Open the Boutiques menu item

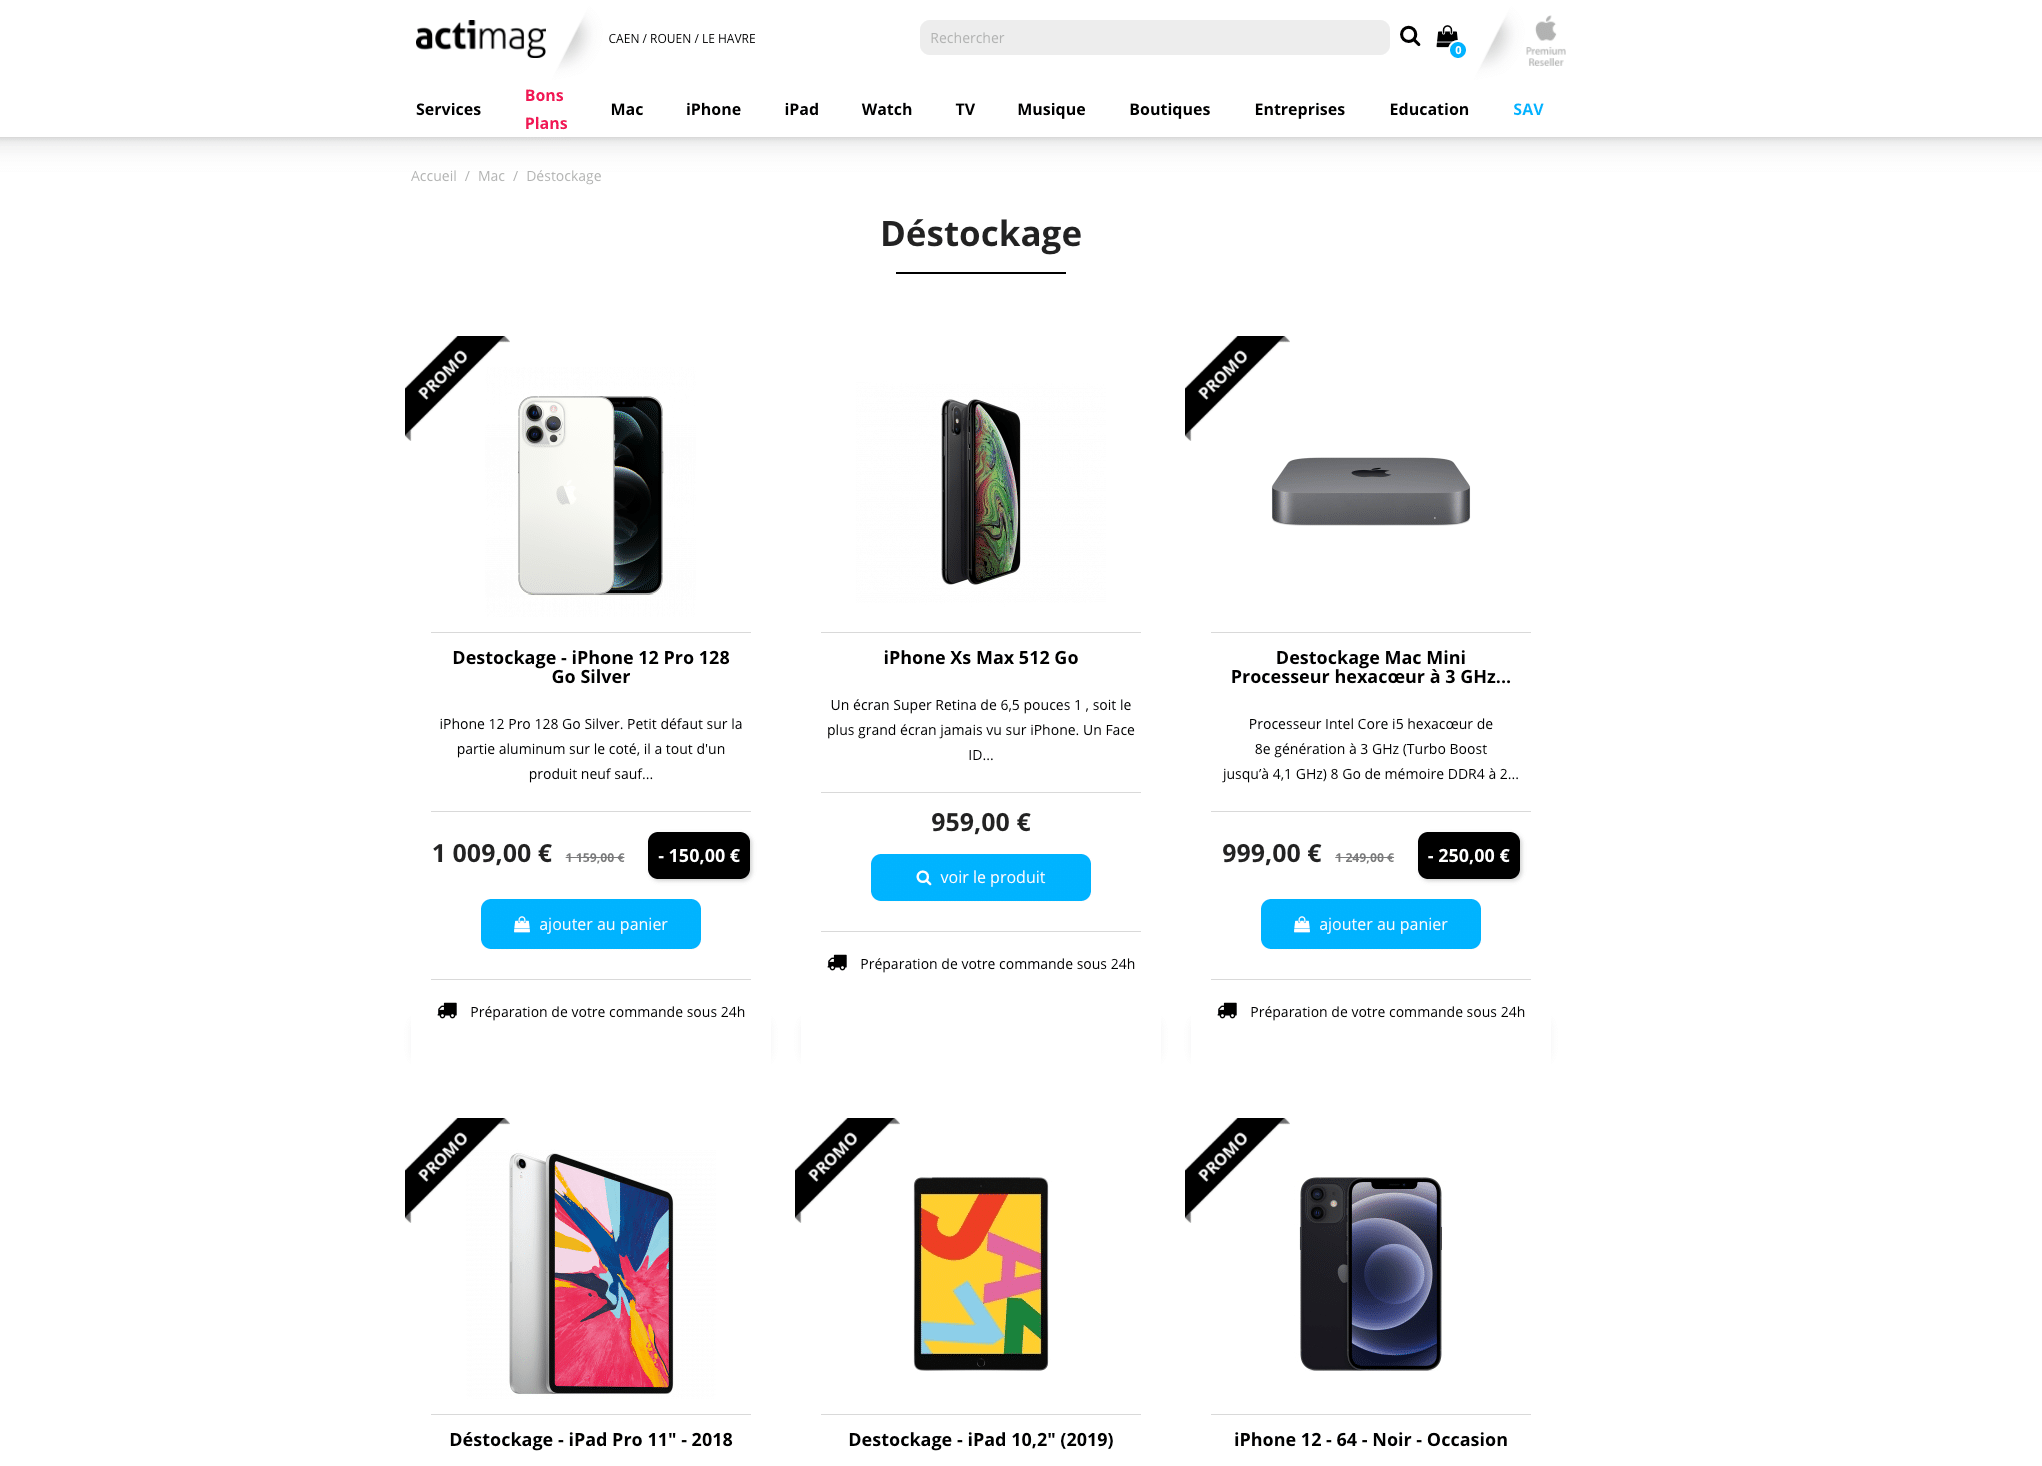click(1169, 109)
